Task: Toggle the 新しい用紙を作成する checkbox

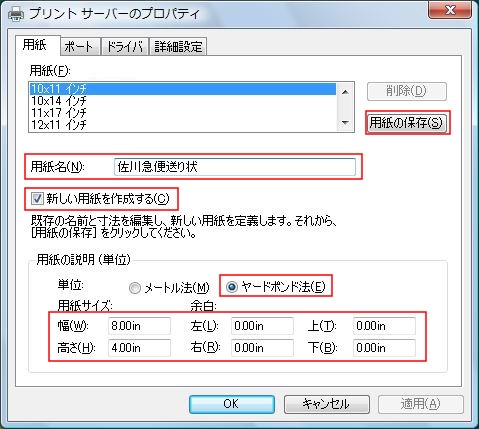Action: [x=37, y=199]
